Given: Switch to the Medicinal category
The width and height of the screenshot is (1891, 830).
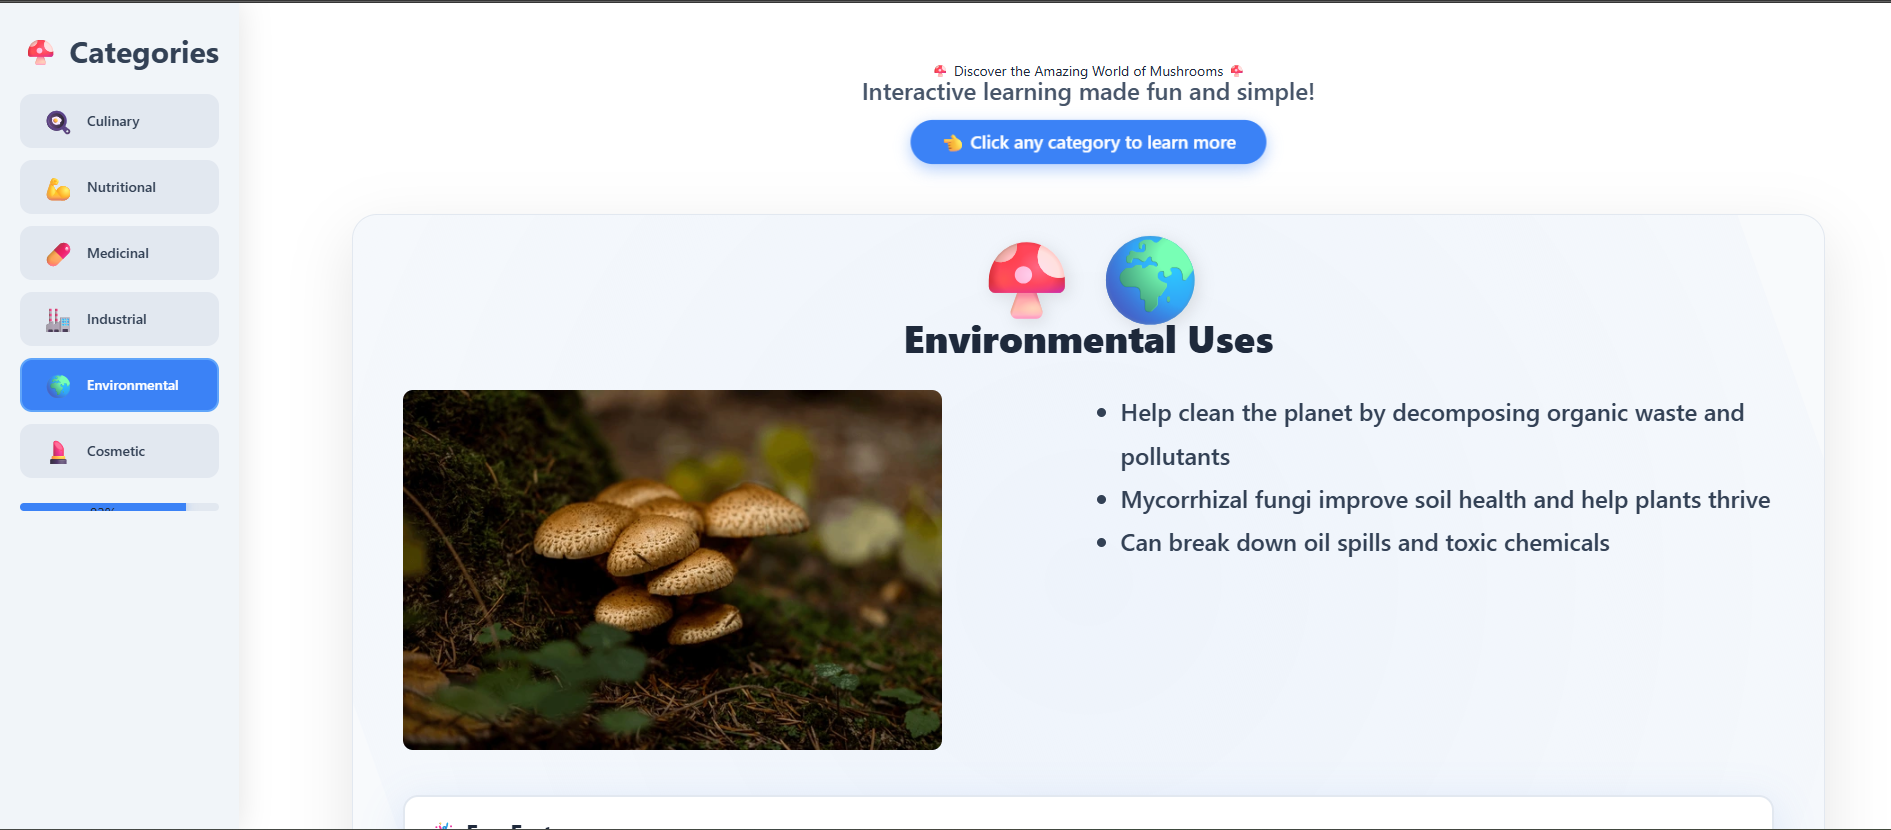Looking at the screenshot, I should pos(119,253).
